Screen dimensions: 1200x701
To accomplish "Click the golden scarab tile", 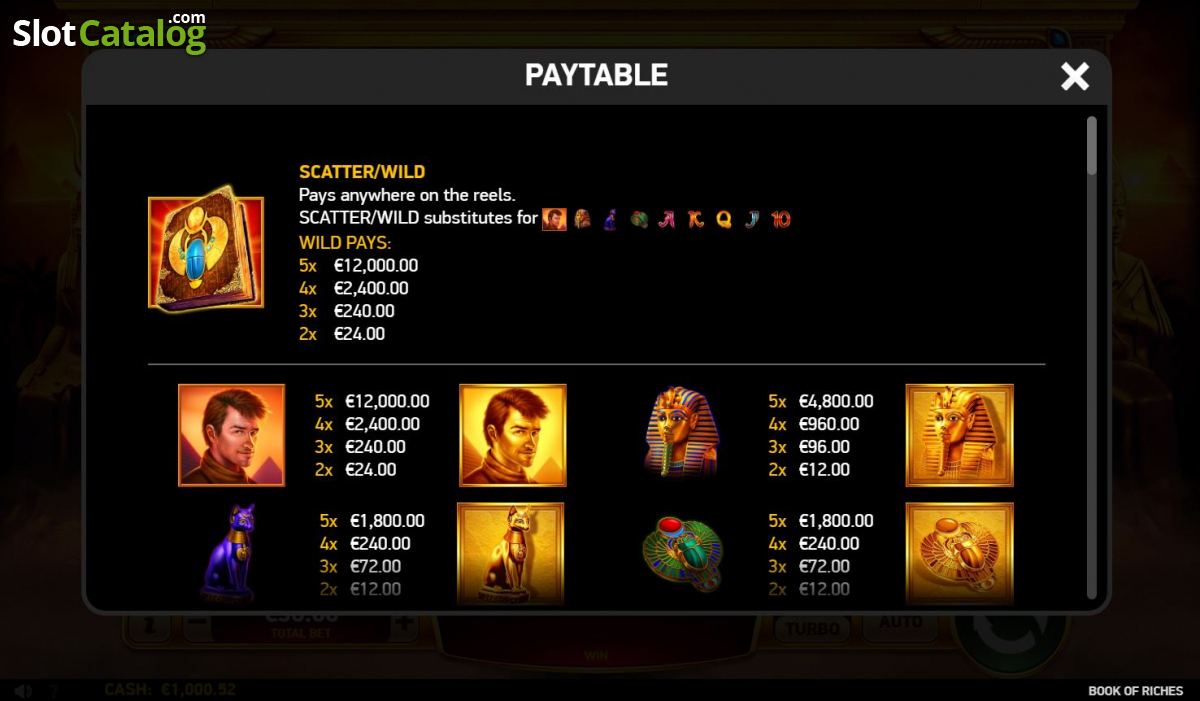I will click(959, 553).
